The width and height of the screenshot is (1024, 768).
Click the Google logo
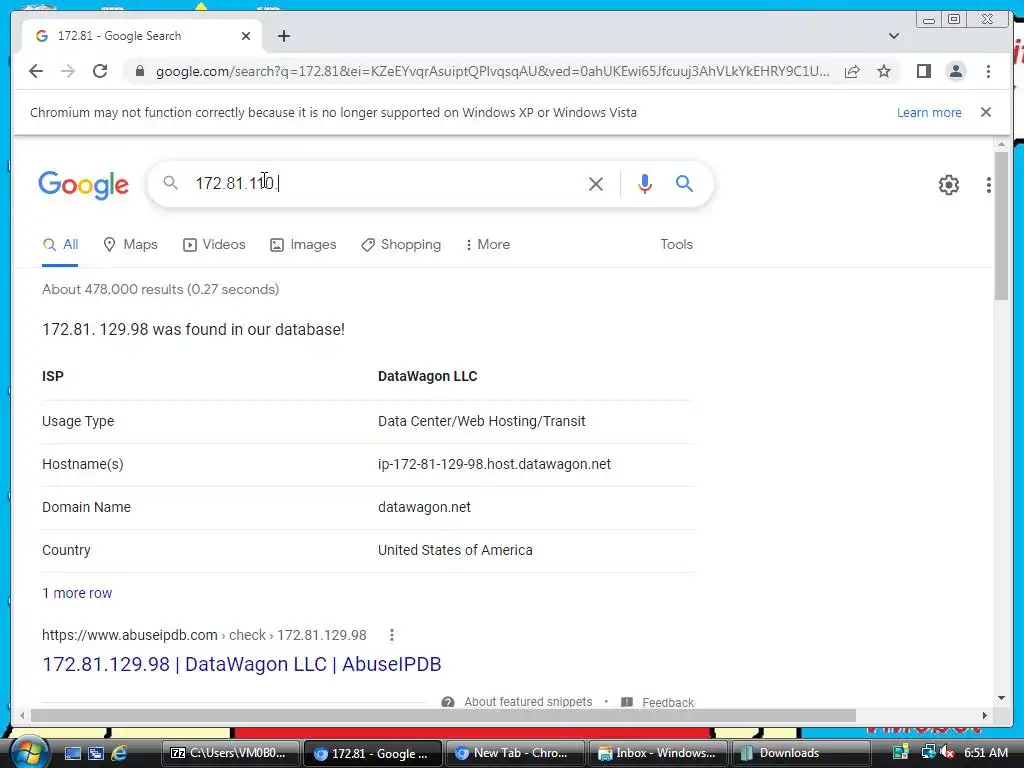coord(84,185)
